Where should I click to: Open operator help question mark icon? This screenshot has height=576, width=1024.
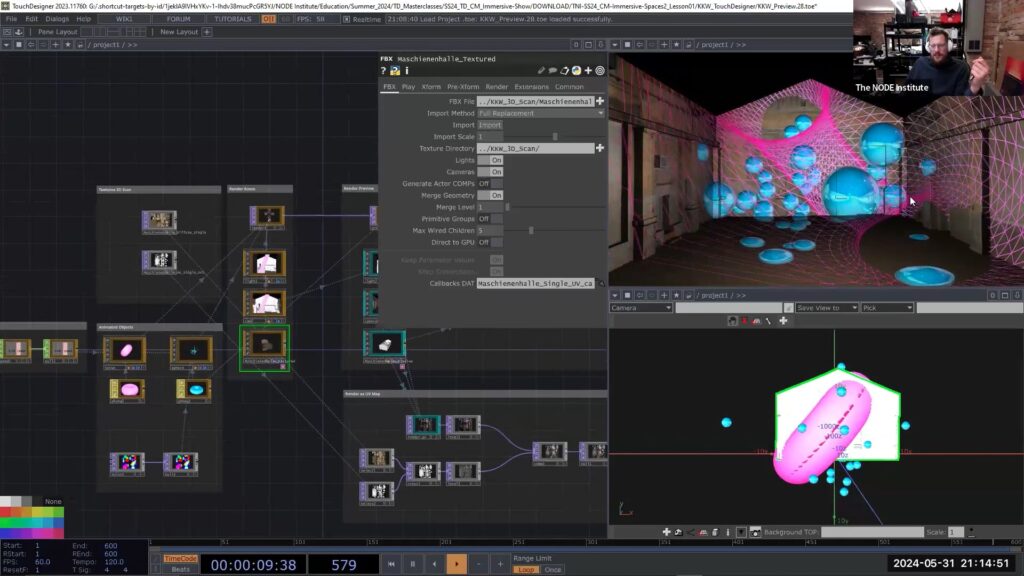383,71
